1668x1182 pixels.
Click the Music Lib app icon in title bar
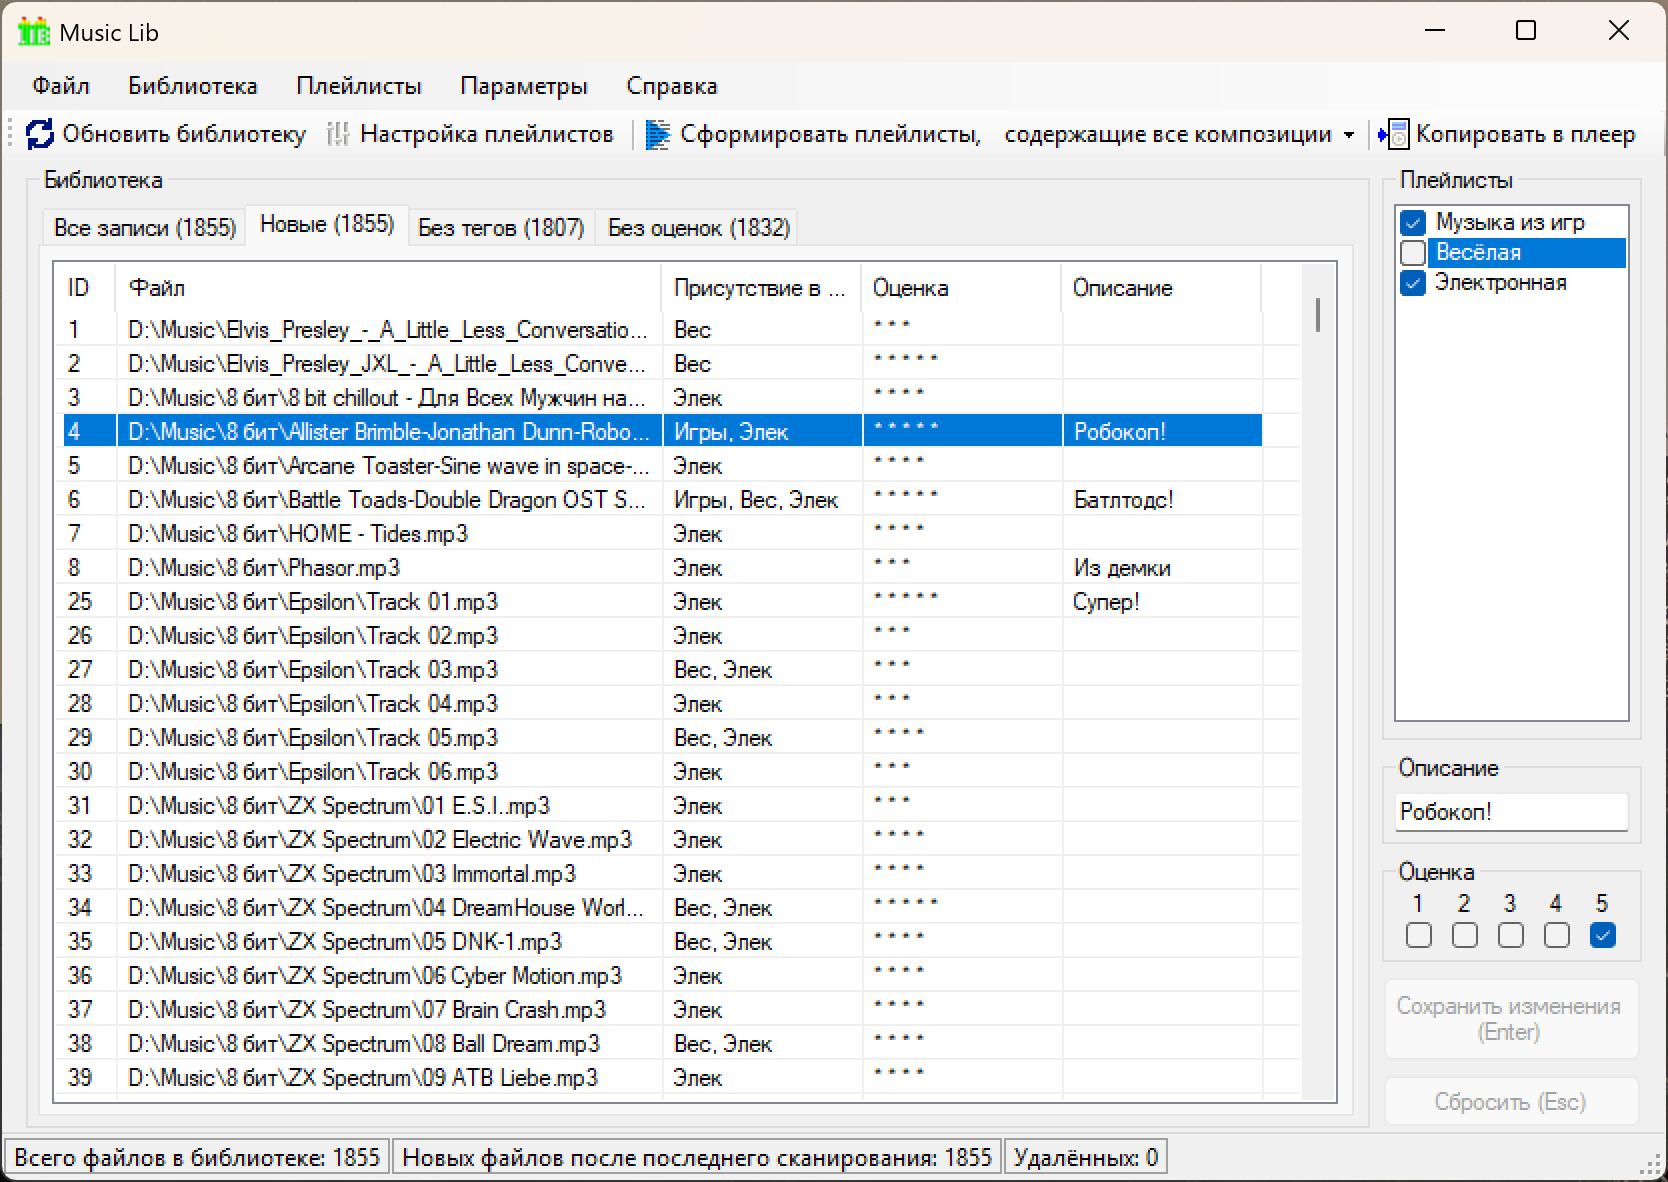click(33, 32)
